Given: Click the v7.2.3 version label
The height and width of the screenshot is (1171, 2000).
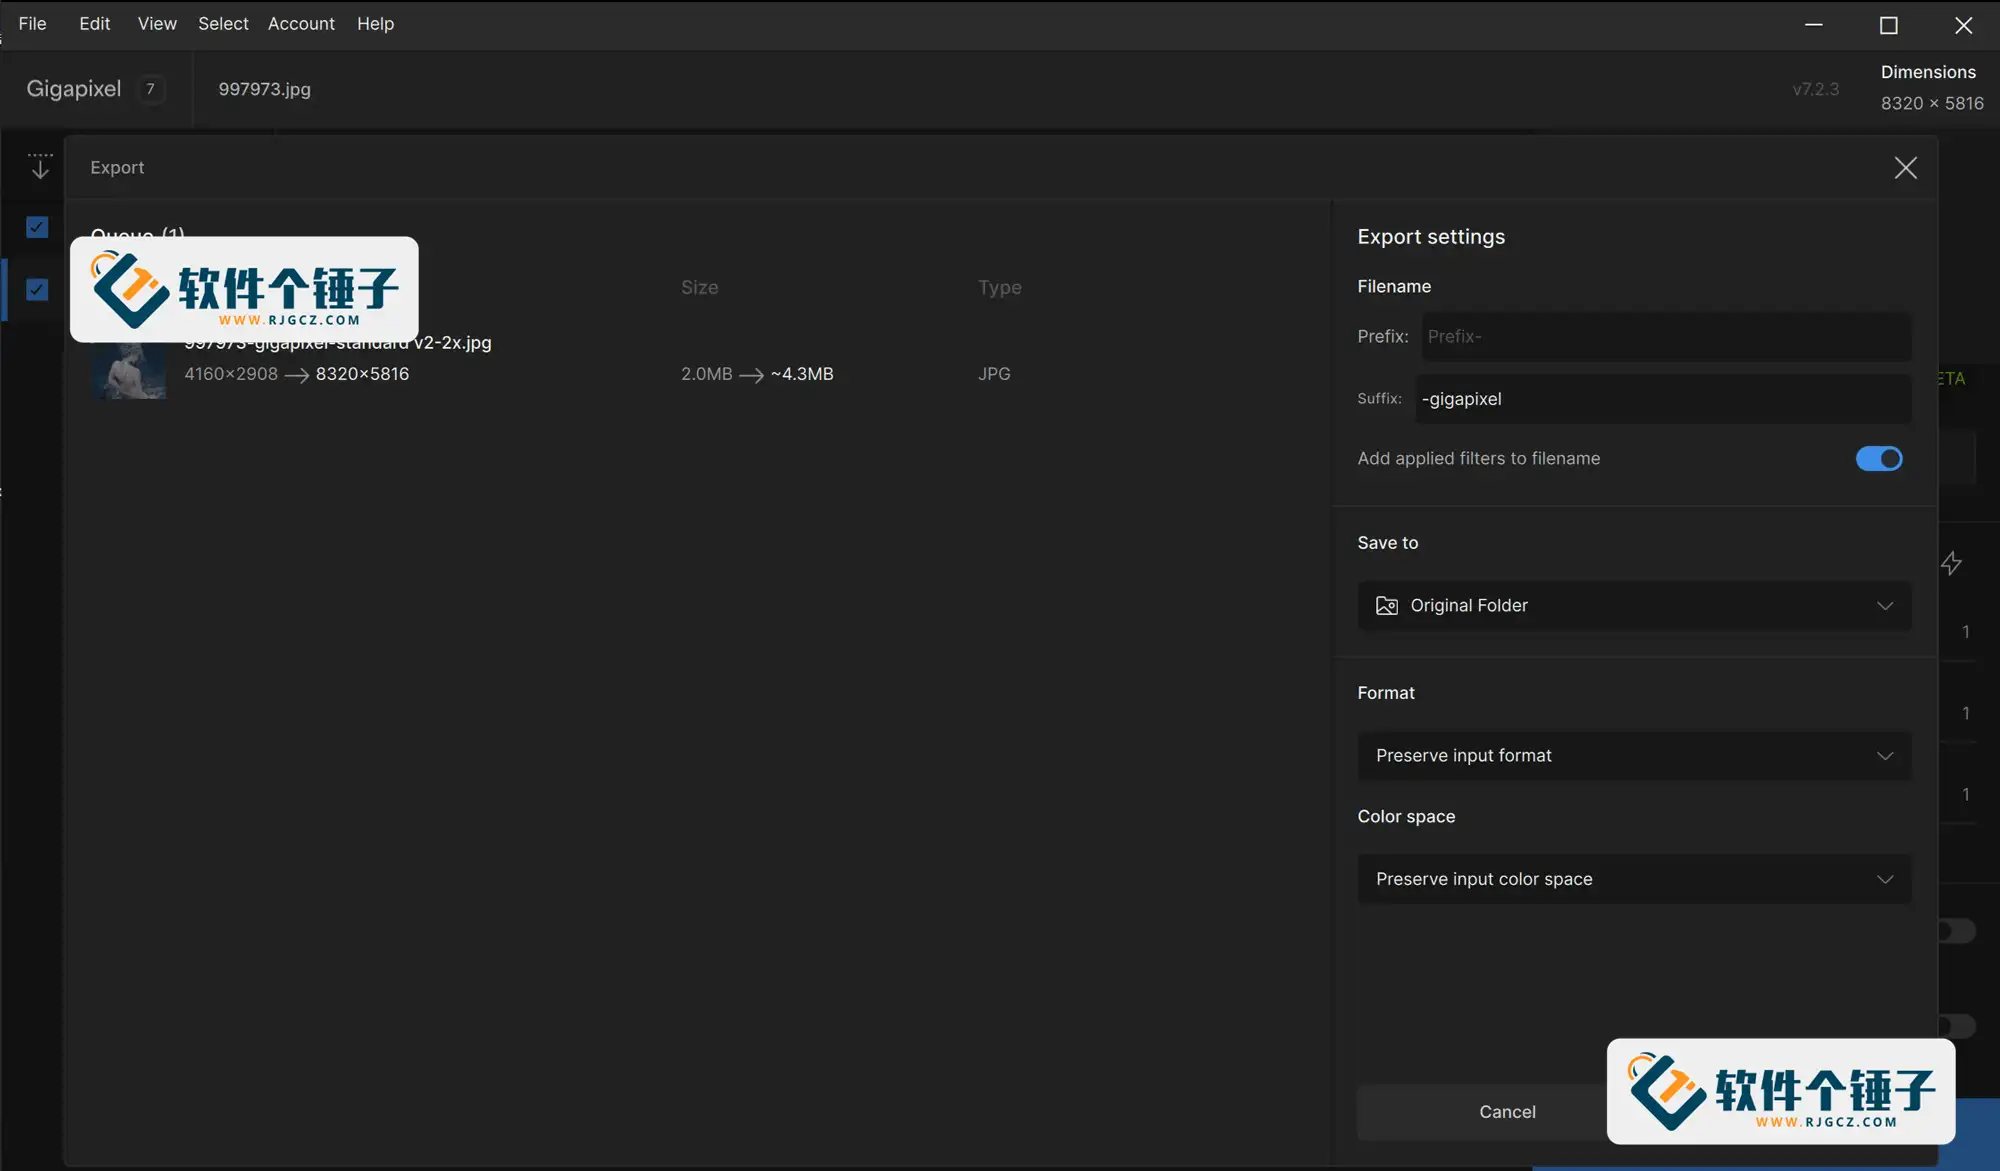Looking at the screenshot, I should coord(1815,89).
